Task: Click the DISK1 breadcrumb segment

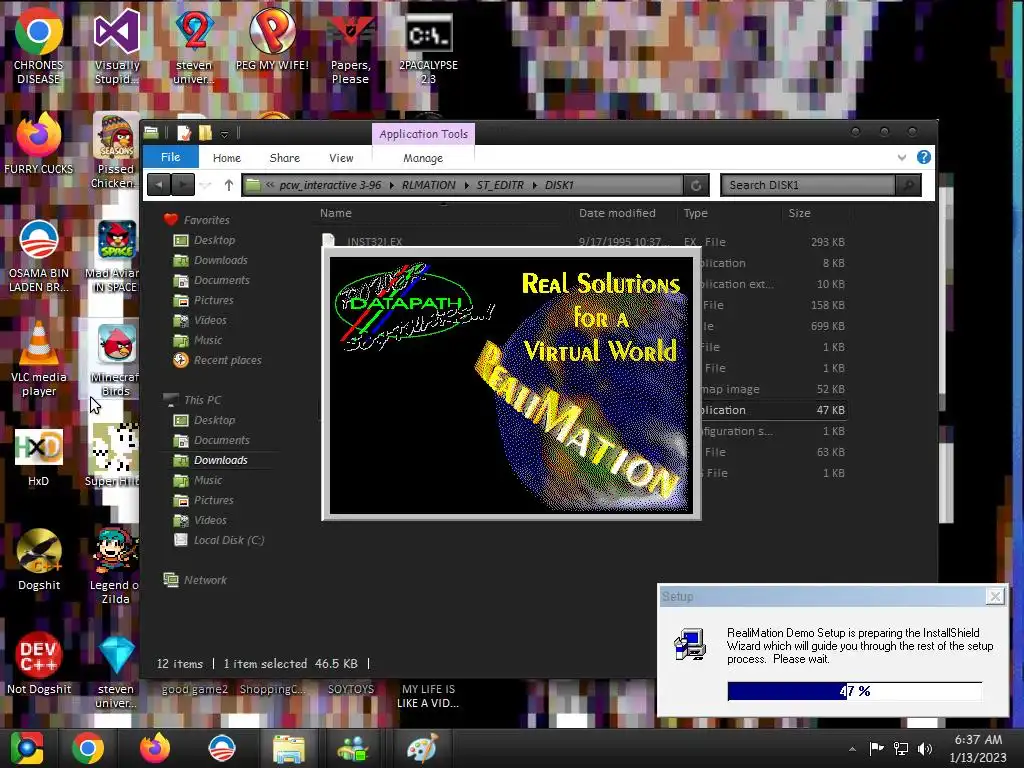Action: click(x=559, y=185)
